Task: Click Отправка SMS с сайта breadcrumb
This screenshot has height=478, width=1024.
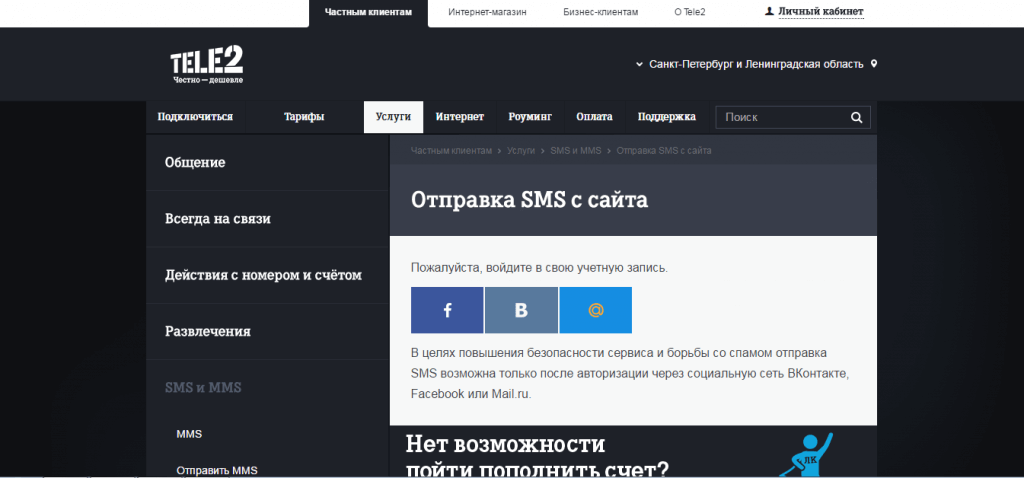Action: (664, 151)
